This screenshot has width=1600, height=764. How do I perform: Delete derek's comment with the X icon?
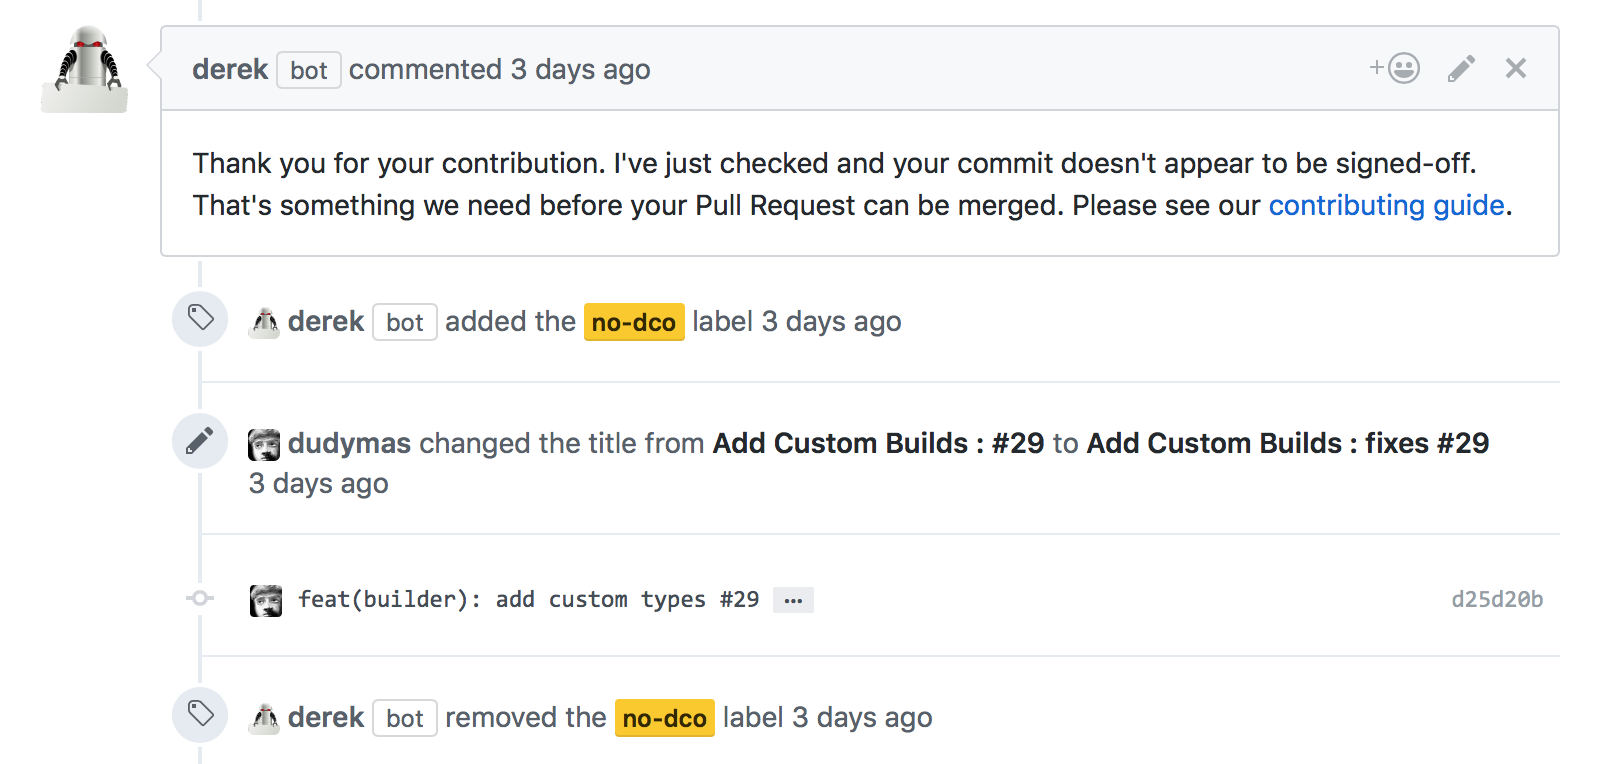point(1516,68)
